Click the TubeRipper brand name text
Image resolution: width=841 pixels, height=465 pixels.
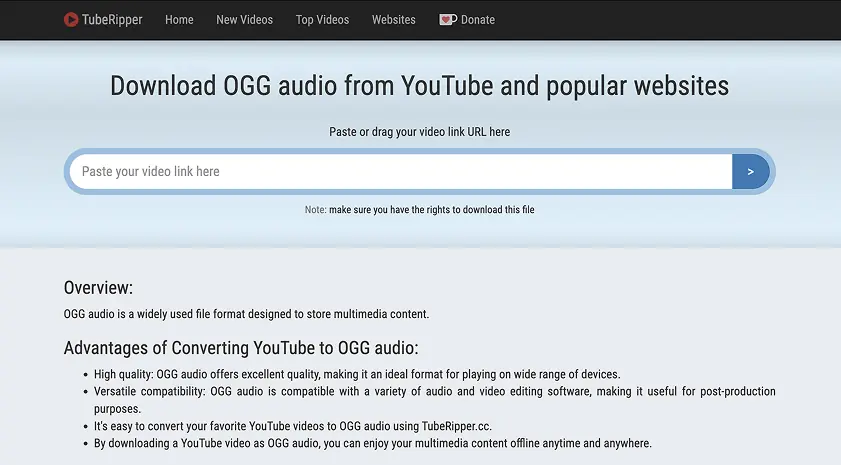112,19
